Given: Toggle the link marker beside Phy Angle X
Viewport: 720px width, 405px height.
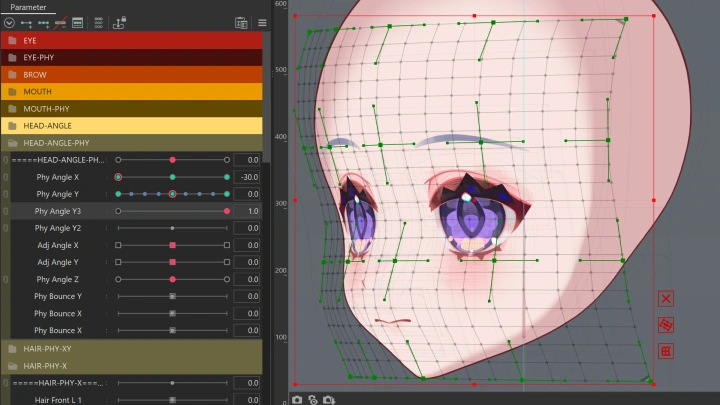Looking at the screenshot, I should pyautogui.click(x=5, y=177).
